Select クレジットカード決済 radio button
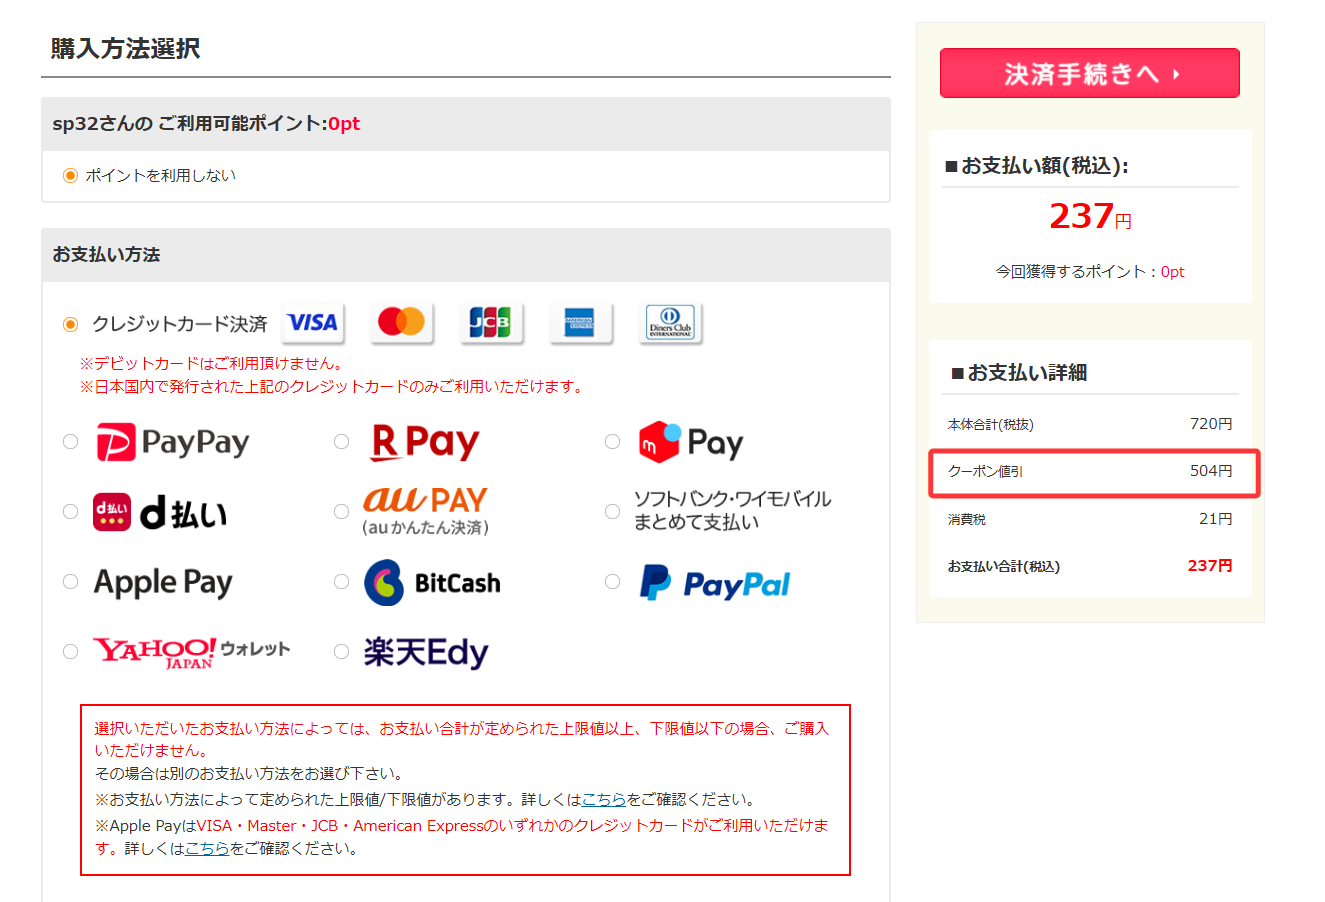Image resolution: width=1325 pixels, height=902 pixels. click(x=70, y=324)
